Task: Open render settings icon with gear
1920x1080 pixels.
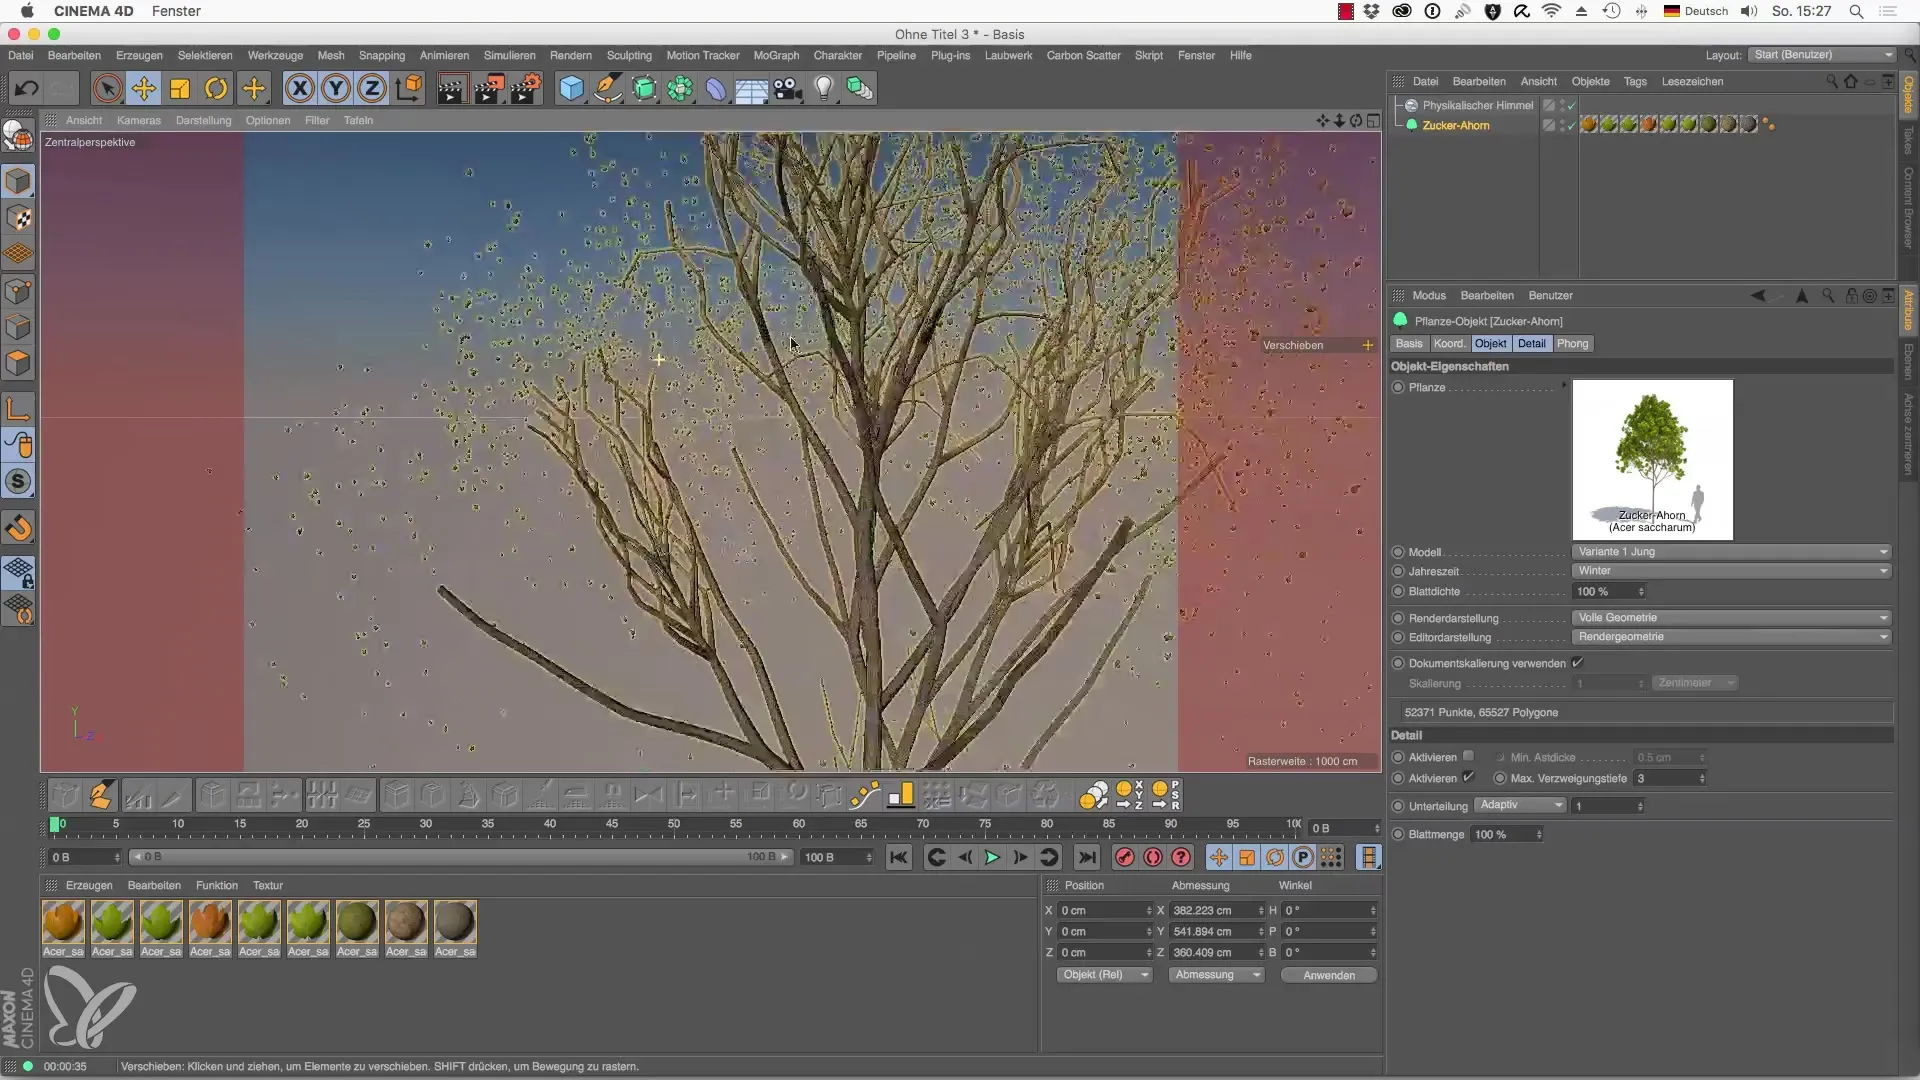Action: coord(526,89)
